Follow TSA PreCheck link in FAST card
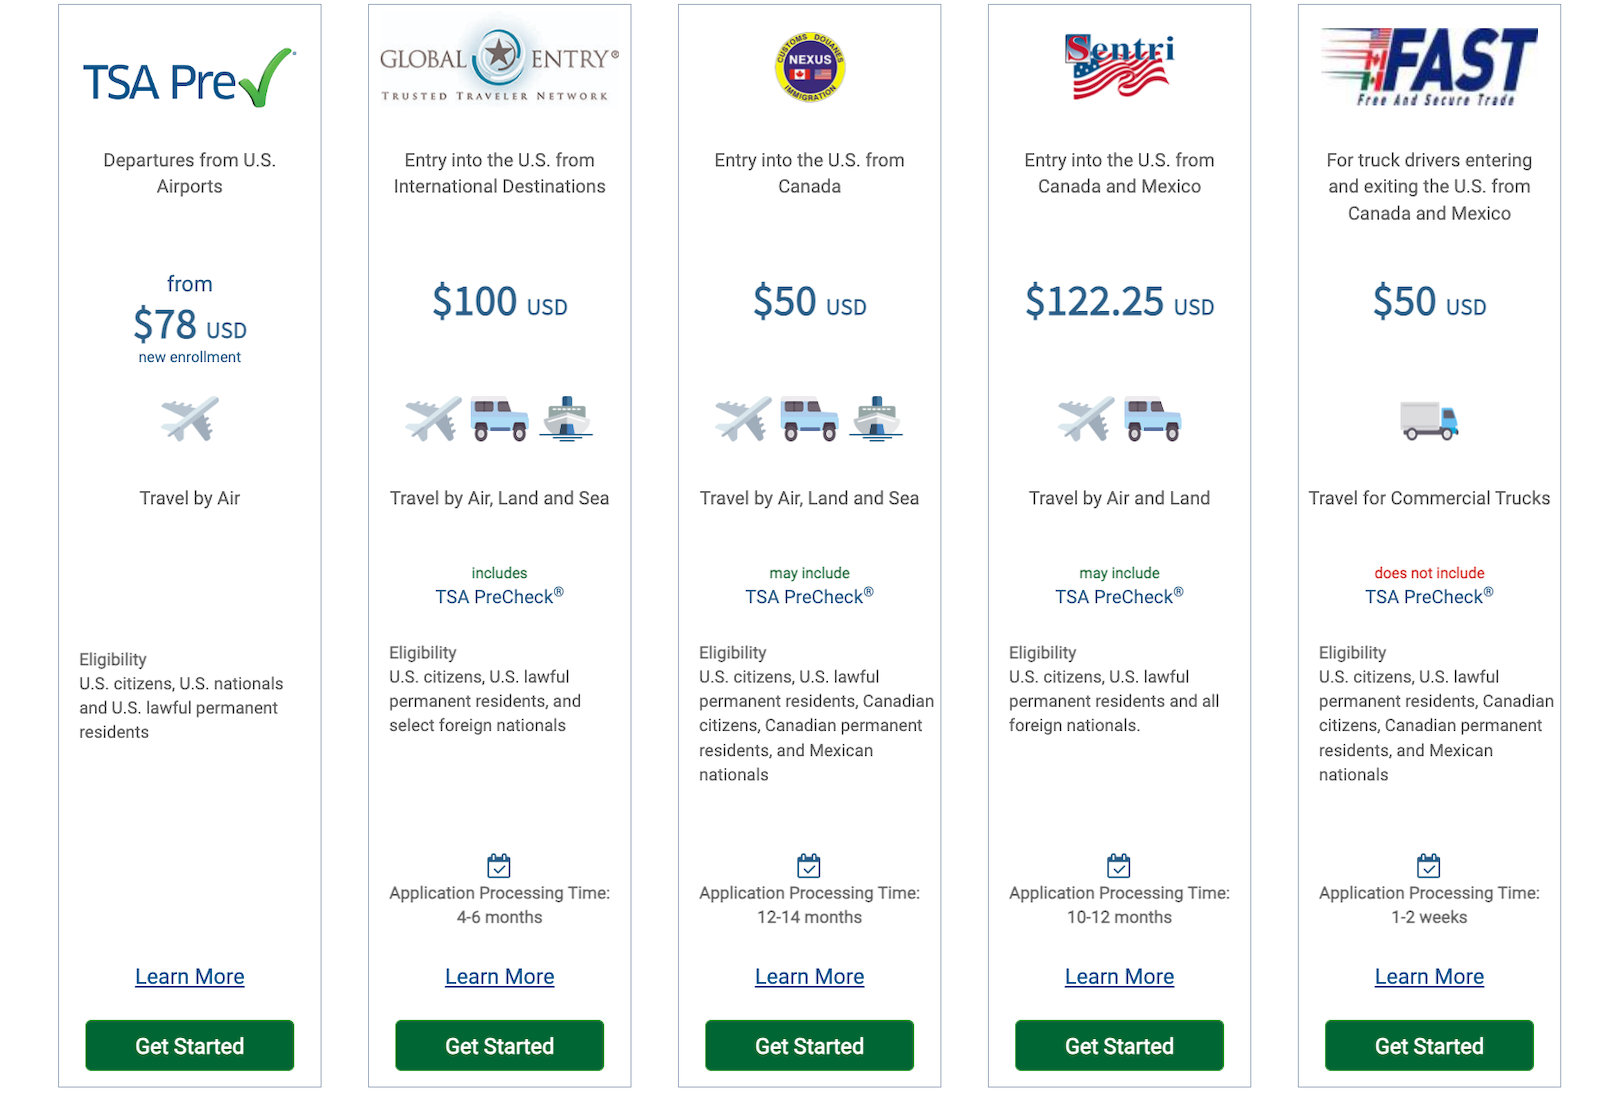1600x1104 pixels. pos(1429,596)
